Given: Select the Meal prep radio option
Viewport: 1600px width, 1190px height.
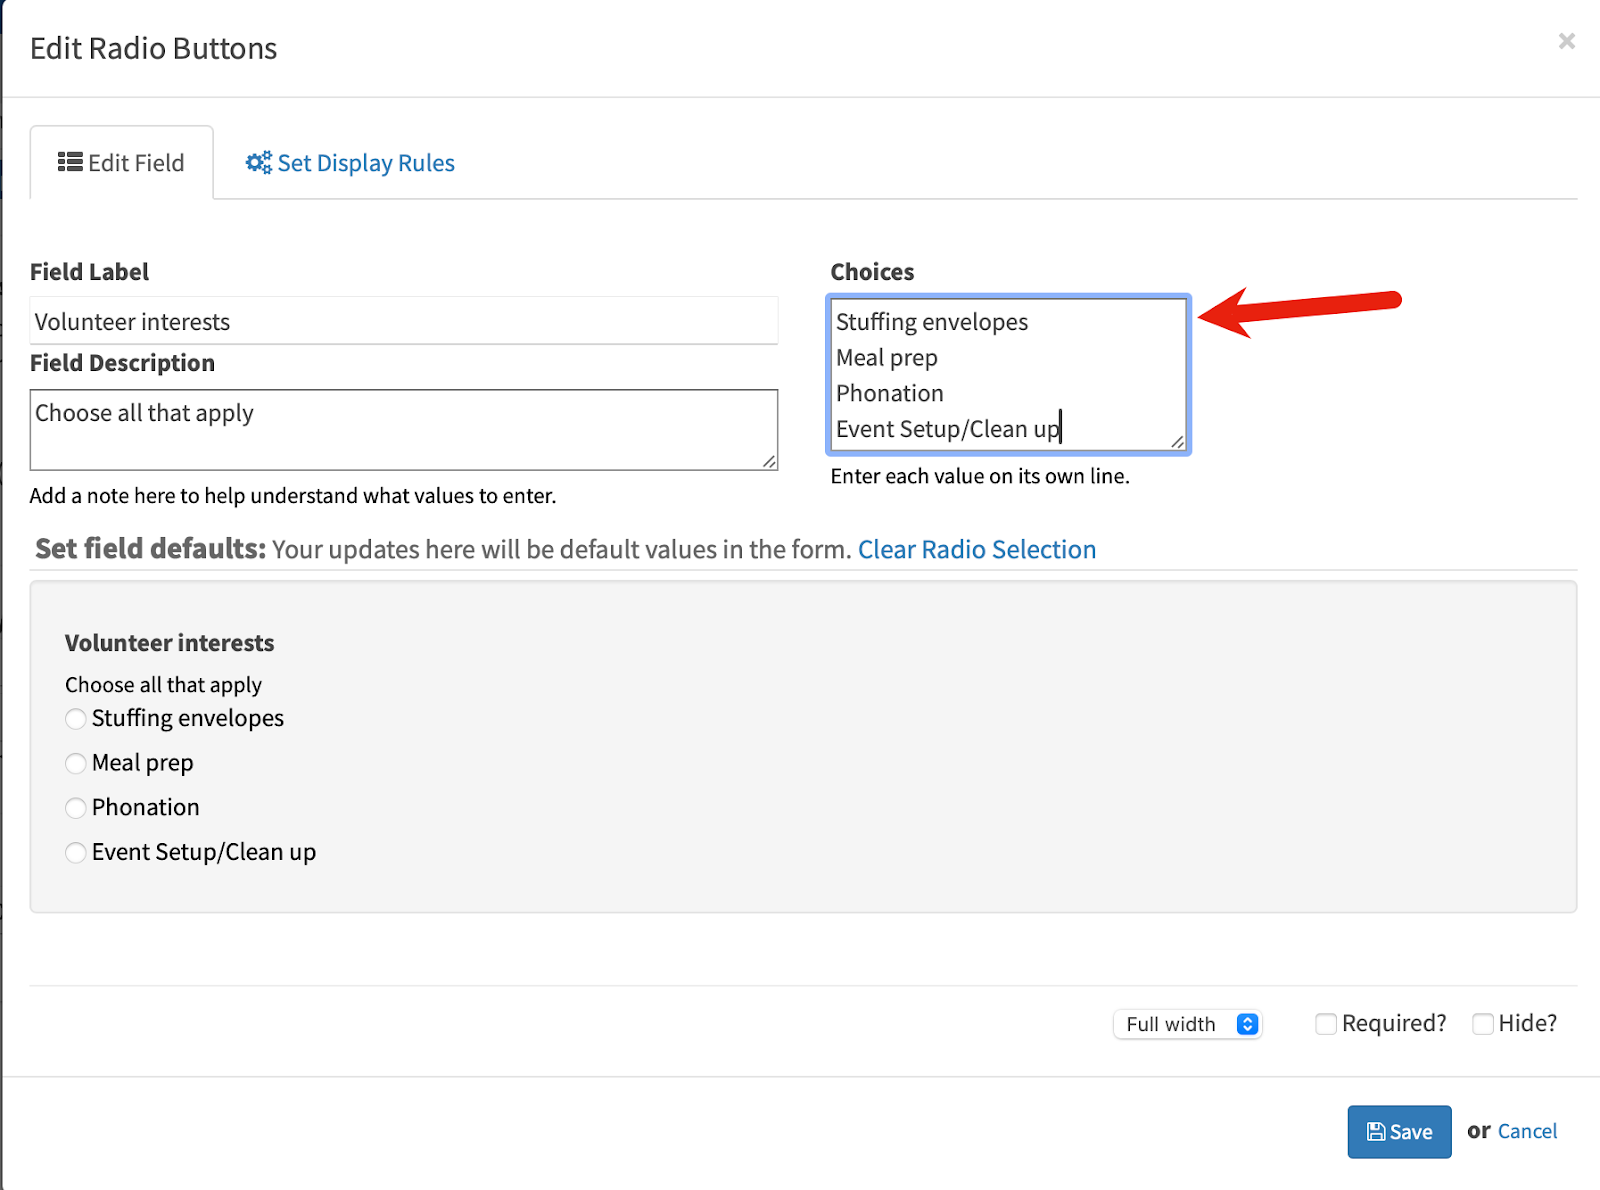Looking at the screenshot, I should tap(76, 764).
